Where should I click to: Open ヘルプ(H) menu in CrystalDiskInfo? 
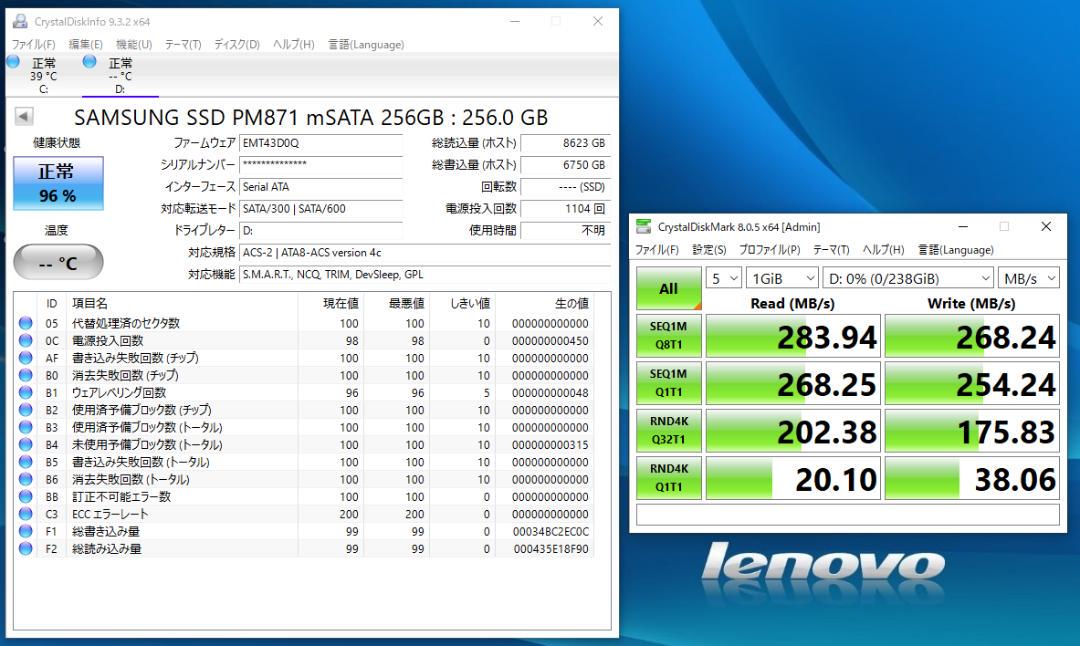coord(293,45)
